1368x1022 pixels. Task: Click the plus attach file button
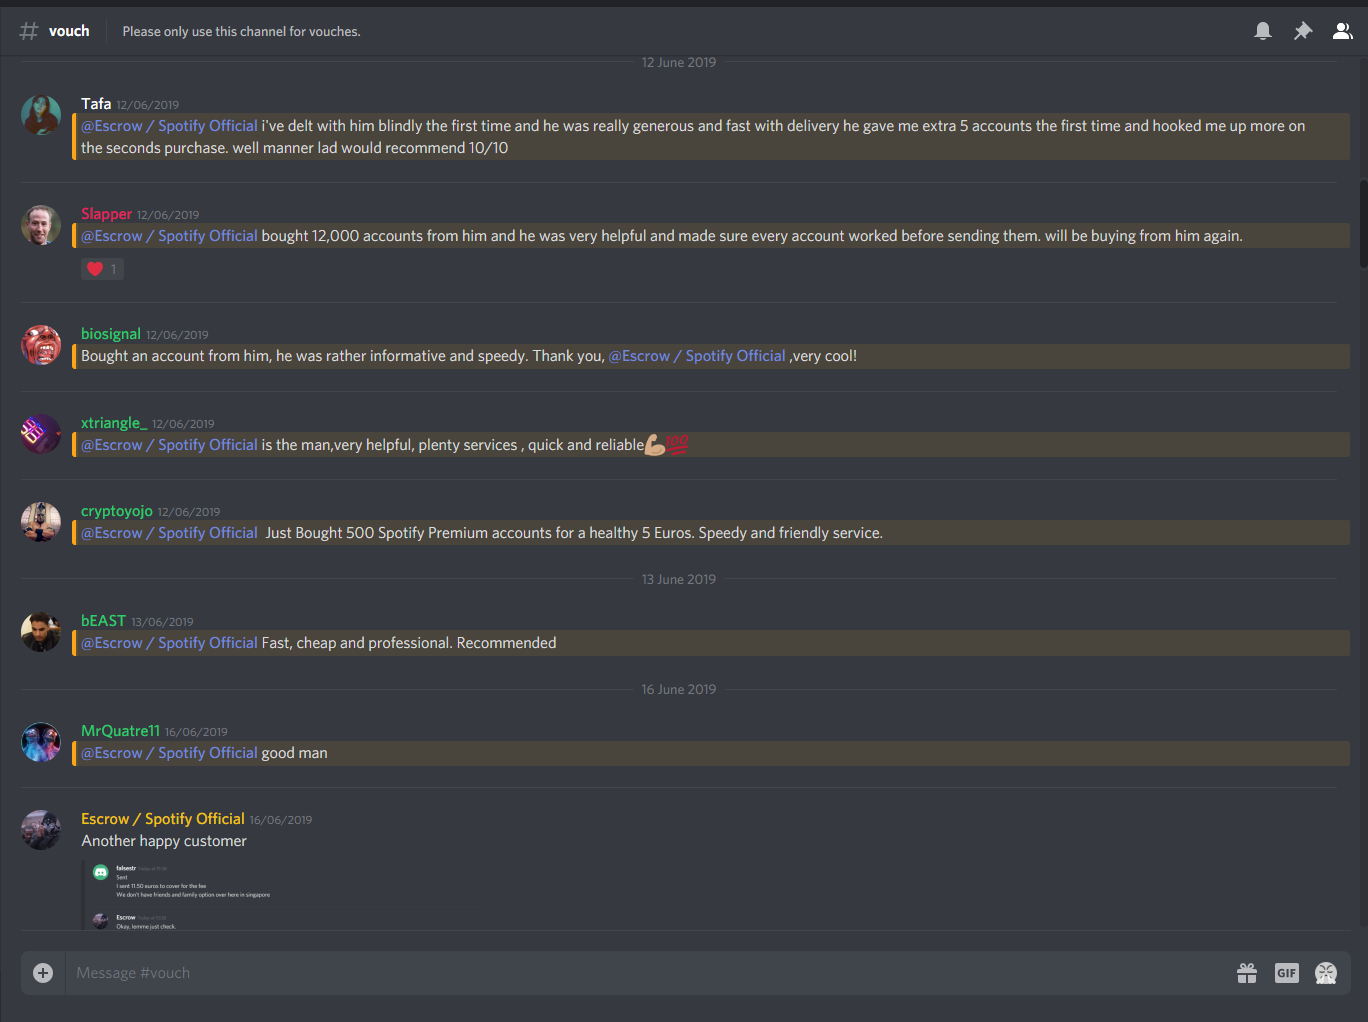click(43, 973)
